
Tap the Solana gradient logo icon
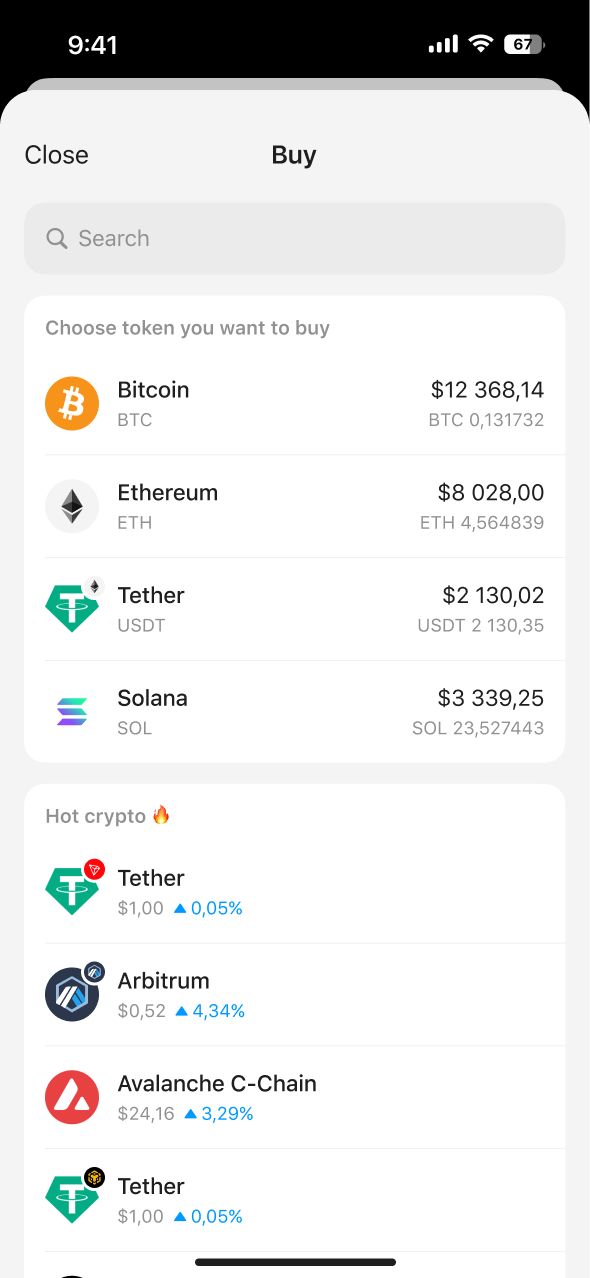pos(72,711)
